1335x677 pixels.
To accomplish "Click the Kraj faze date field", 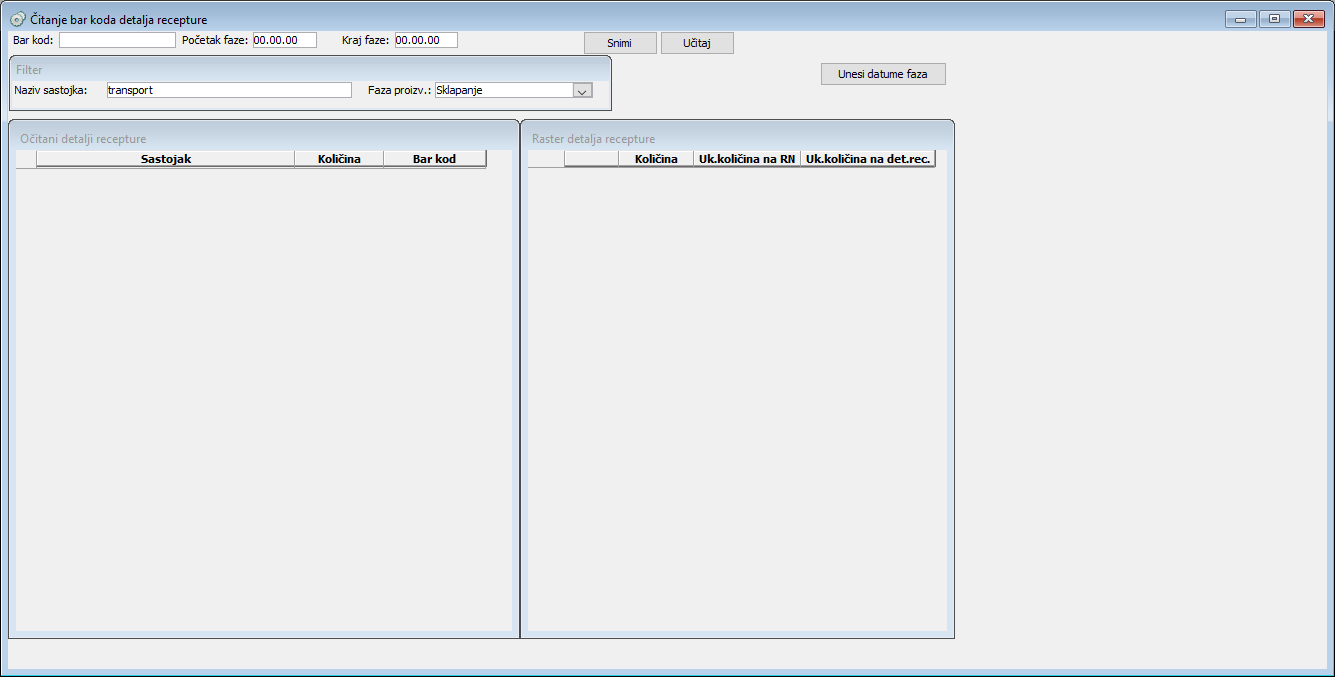I will point(426,40).
